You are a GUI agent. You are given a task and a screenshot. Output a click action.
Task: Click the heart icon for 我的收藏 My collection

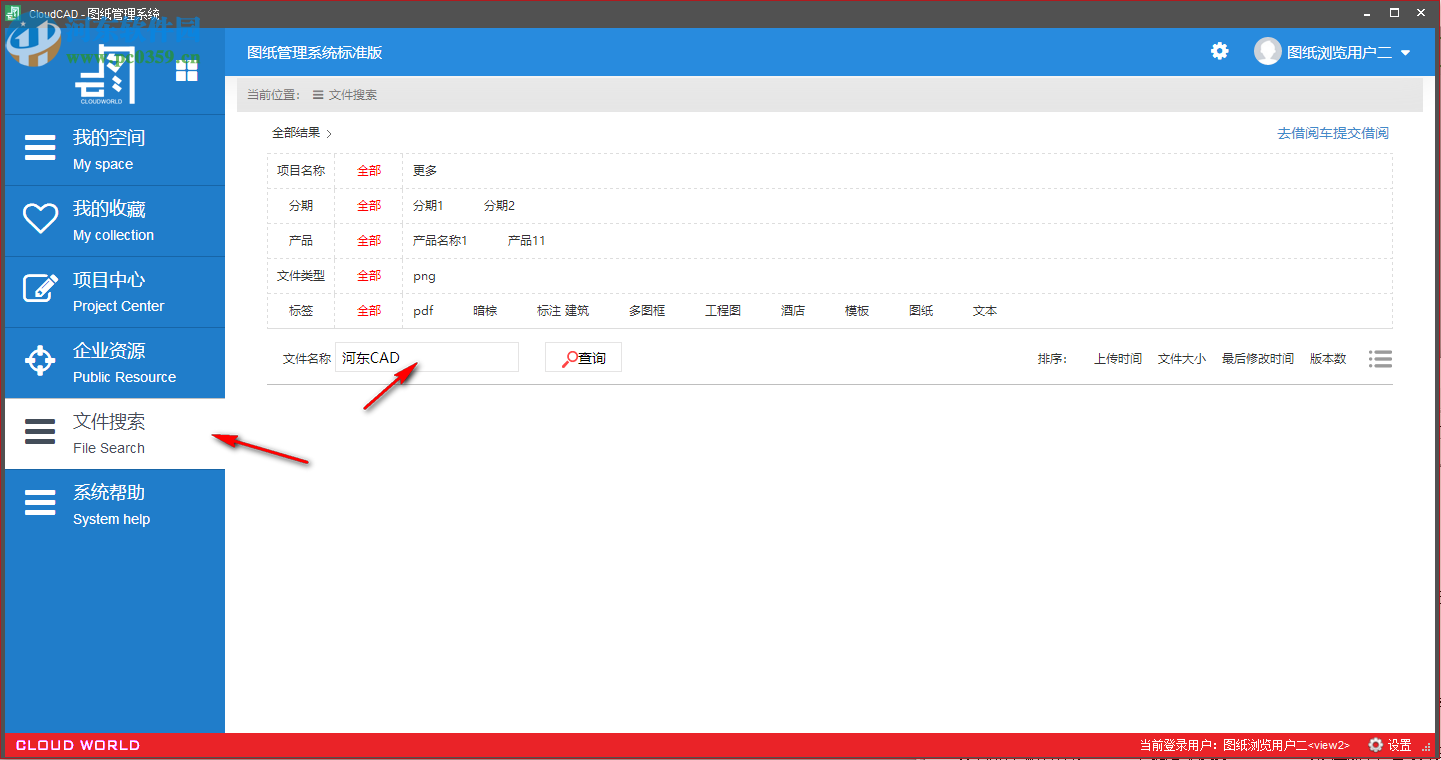tap(40, 217)
